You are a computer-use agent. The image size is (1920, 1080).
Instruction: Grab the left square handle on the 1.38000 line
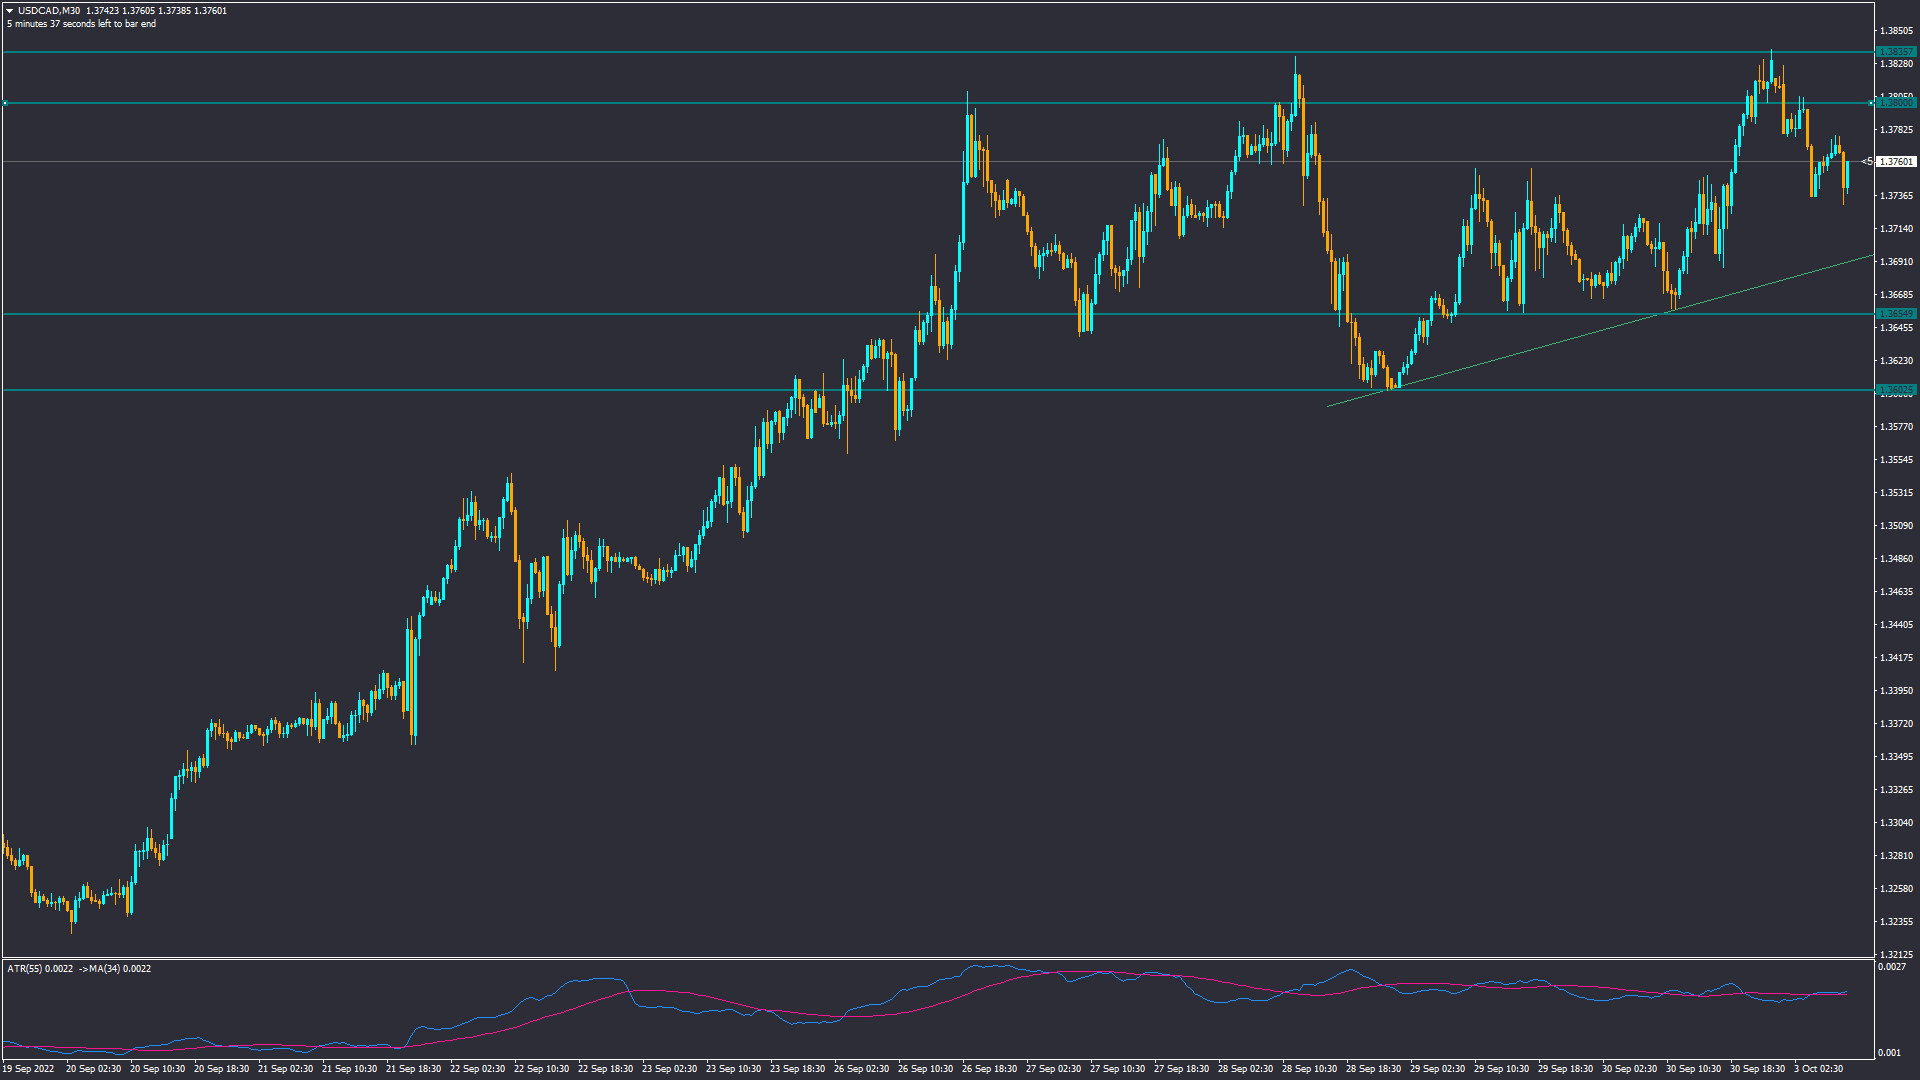[4, 103]
